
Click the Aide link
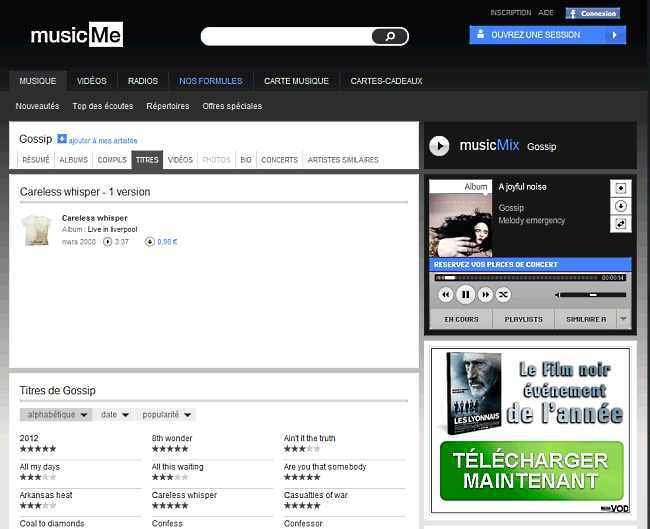click(546, 13)
